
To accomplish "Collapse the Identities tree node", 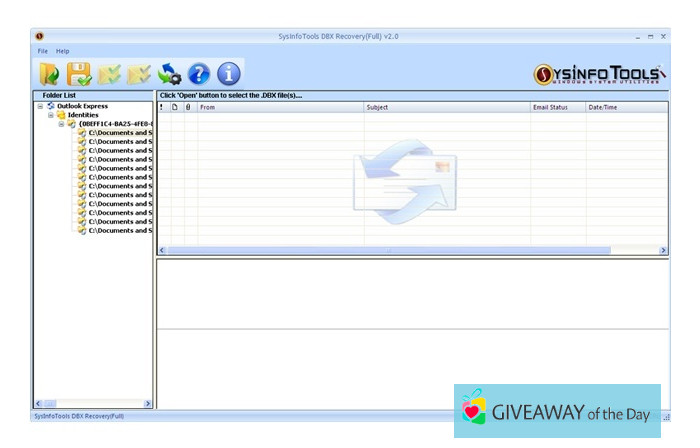I will [51, 115].
